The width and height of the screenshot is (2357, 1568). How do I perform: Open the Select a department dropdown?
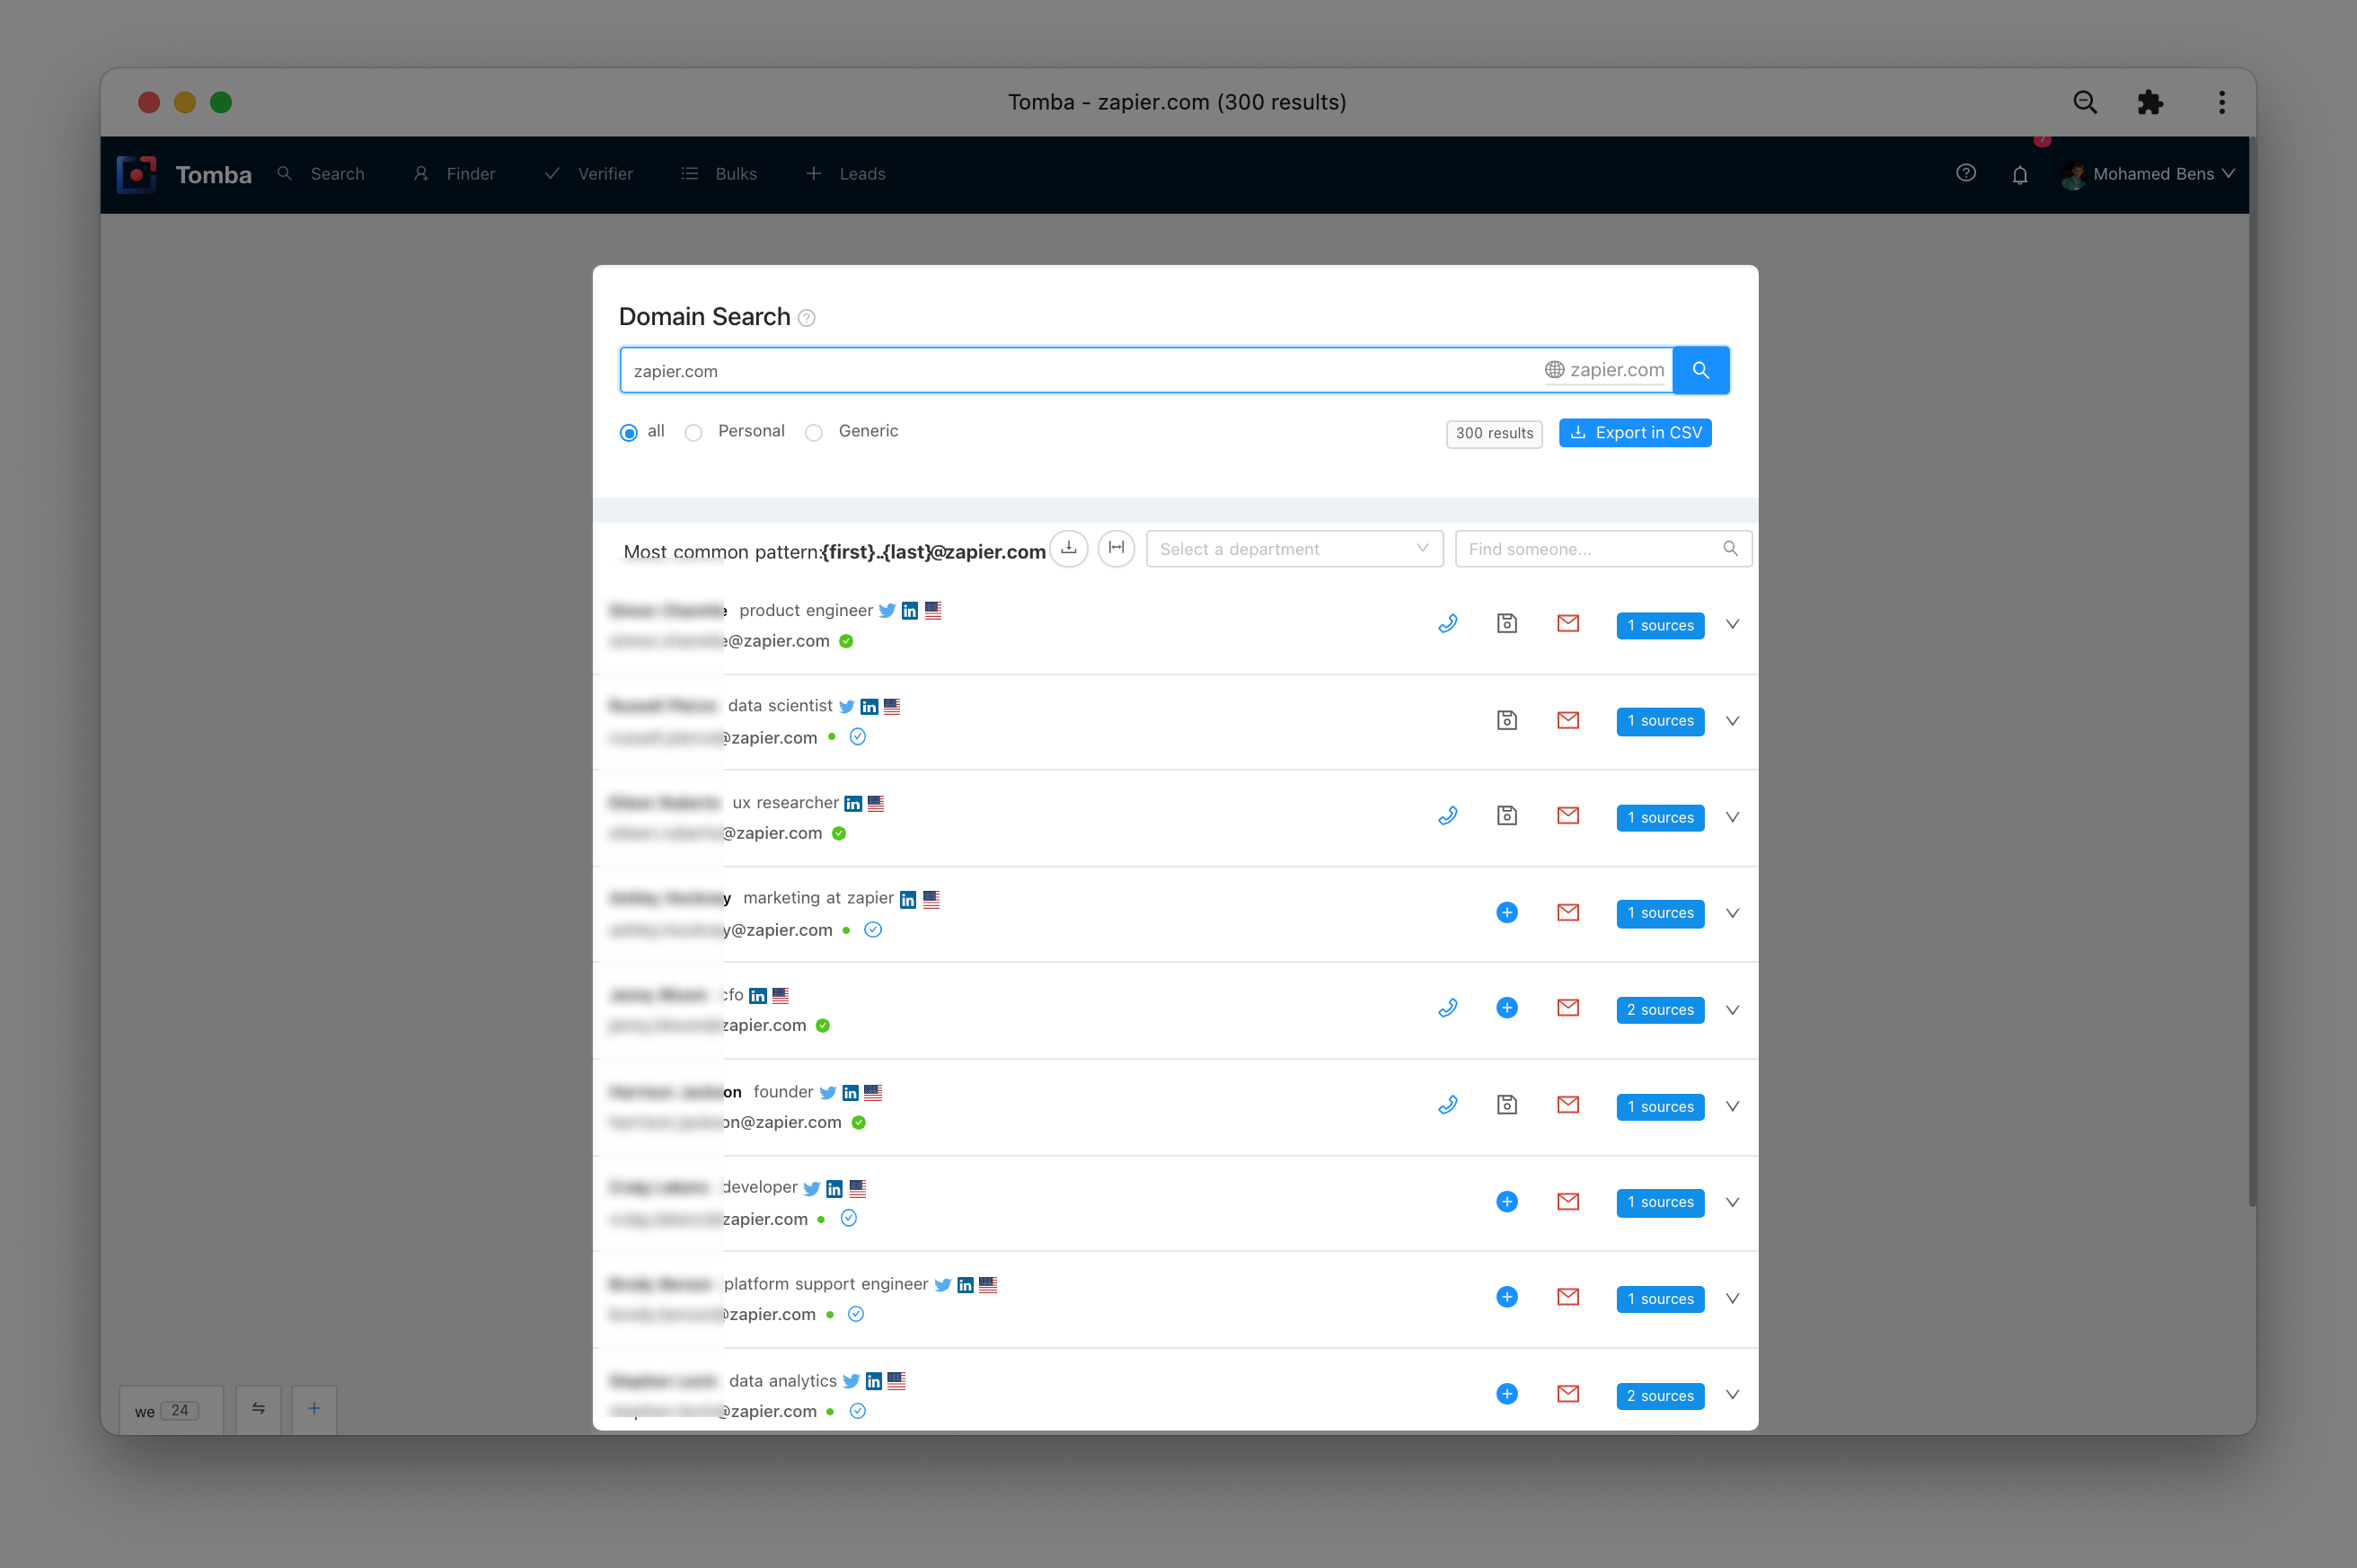click(1294, 548)
